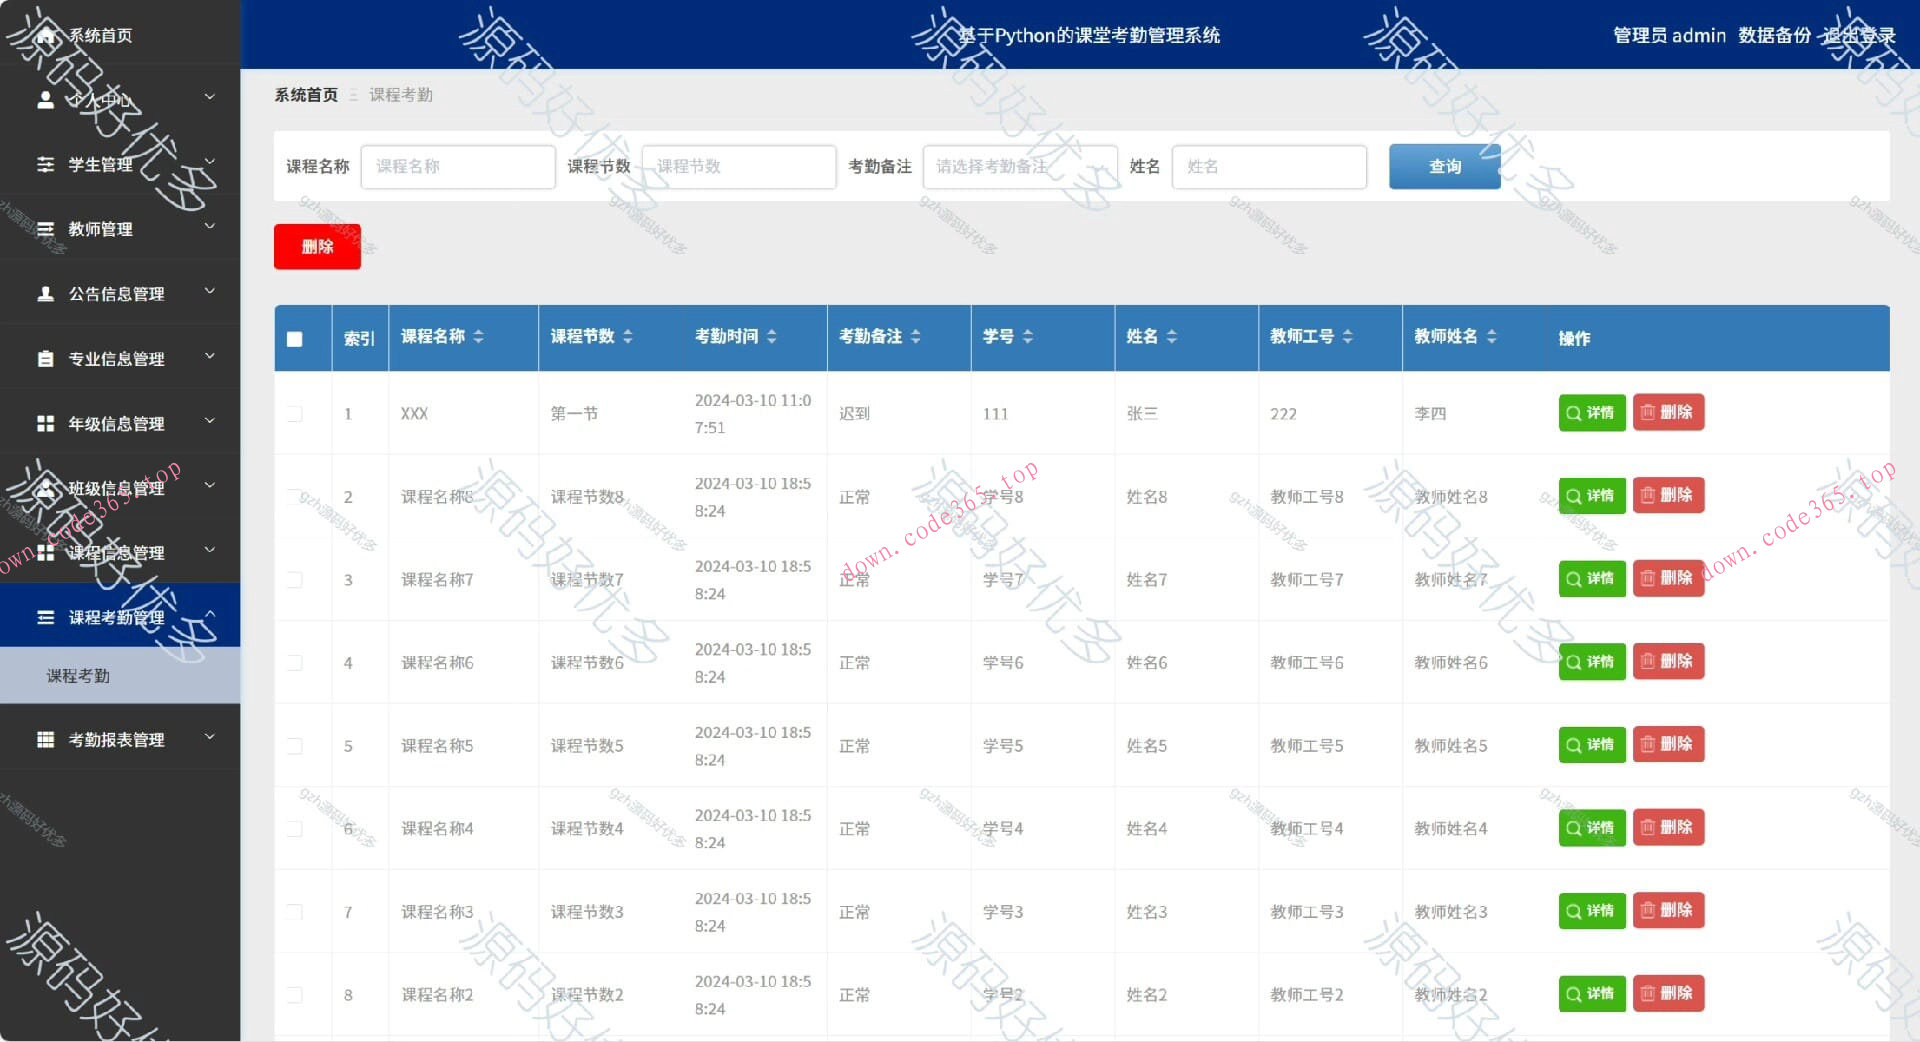This screenshot has height=1042, width=1920.
Task: Toggle the select-all checkbox in table header
Action: coord(293,340)
